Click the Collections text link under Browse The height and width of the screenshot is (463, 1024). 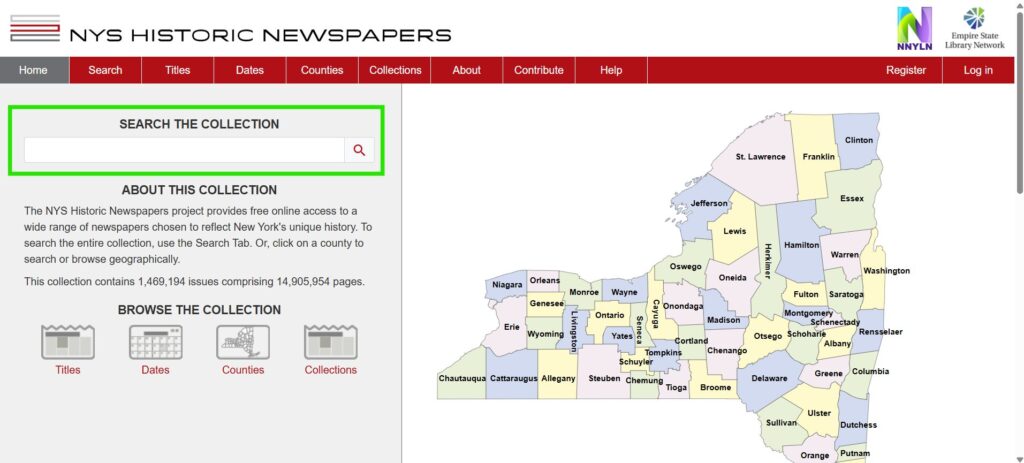(x=330, y=370)
